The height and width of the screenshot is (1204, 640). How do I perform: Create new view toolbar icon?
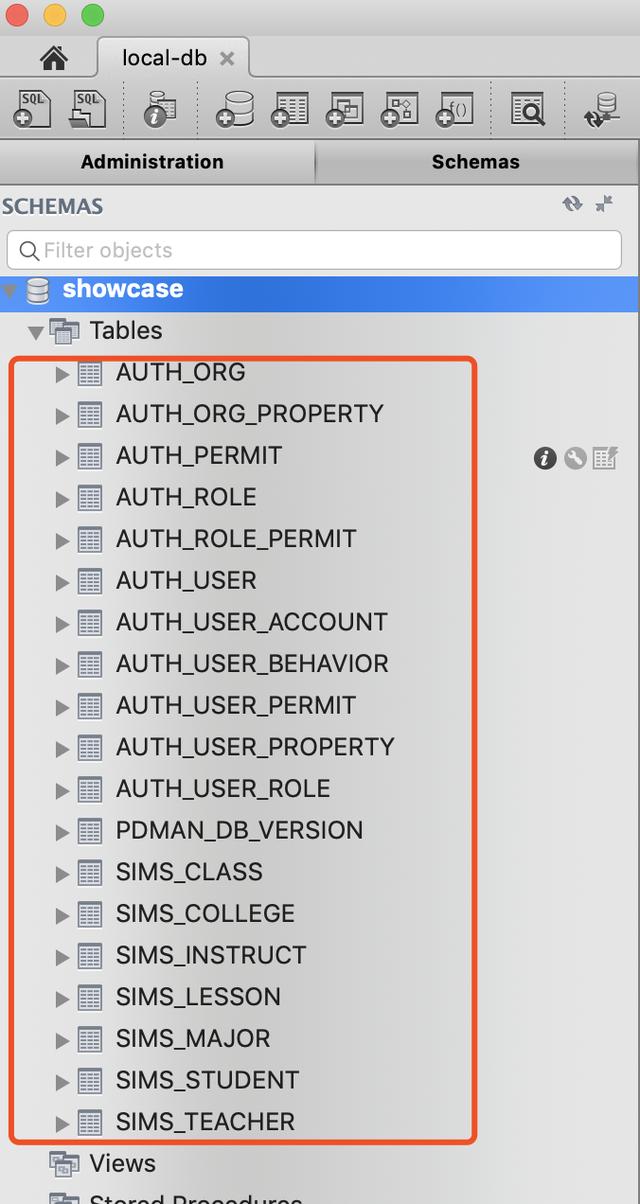pos(345,109)
